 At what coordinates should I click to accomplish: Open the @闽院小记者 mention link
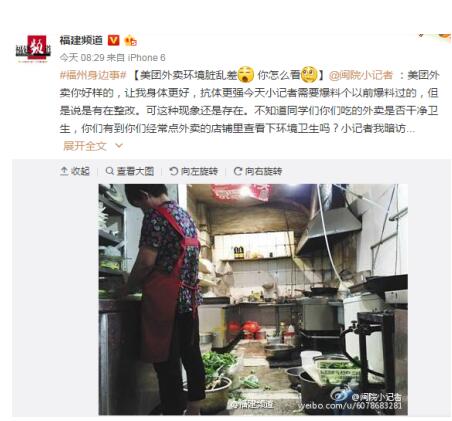coord(361,75)
